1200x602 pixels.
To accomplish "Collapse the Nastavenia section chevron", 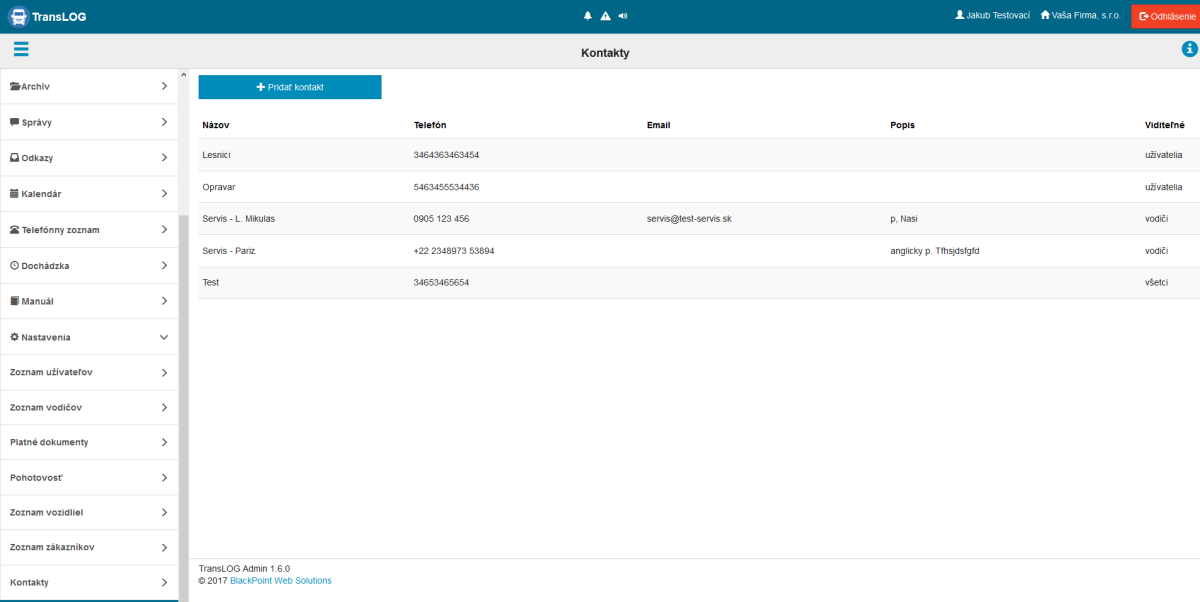I will (x=164, y=338).
